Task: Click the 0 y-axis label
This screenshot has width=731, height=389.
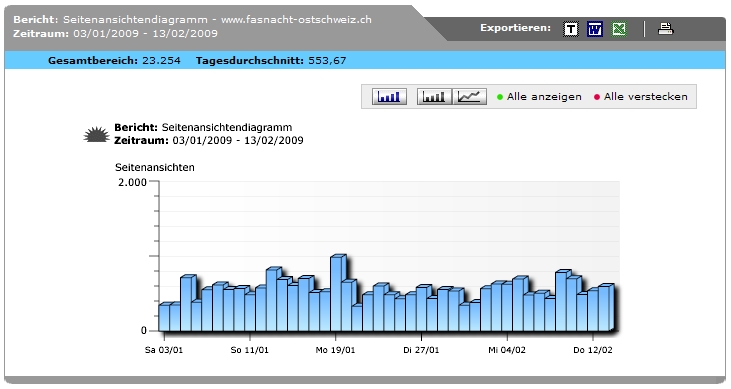Action: 144,331
